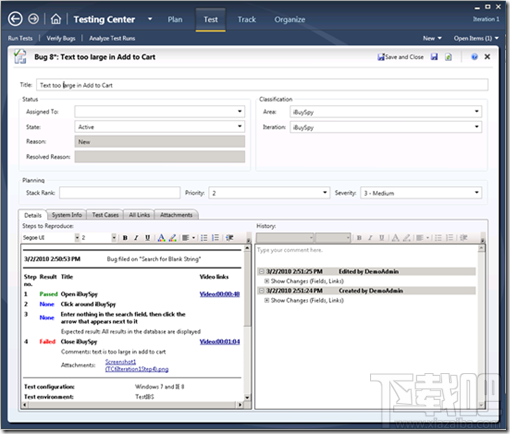Viewport: 510px width, 434px height.
Task: Open the State dropdown showing Active
Action: (160, 127)
